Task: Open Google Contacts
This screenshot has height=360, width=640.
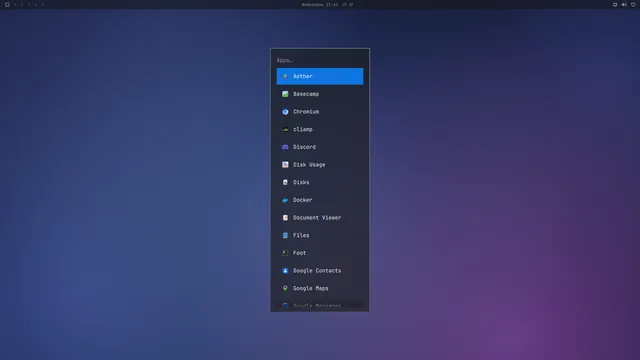Action: click(x=320, y=271)
